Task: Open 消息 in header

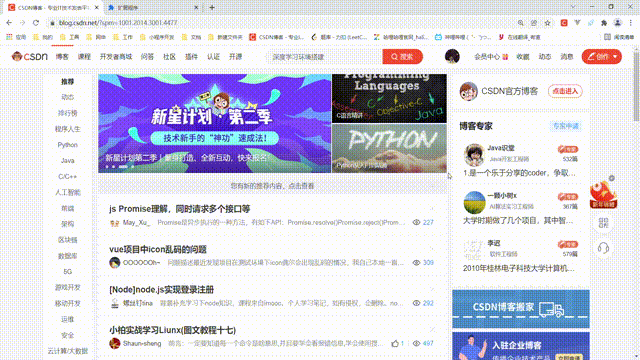Action: pos(567,57)
